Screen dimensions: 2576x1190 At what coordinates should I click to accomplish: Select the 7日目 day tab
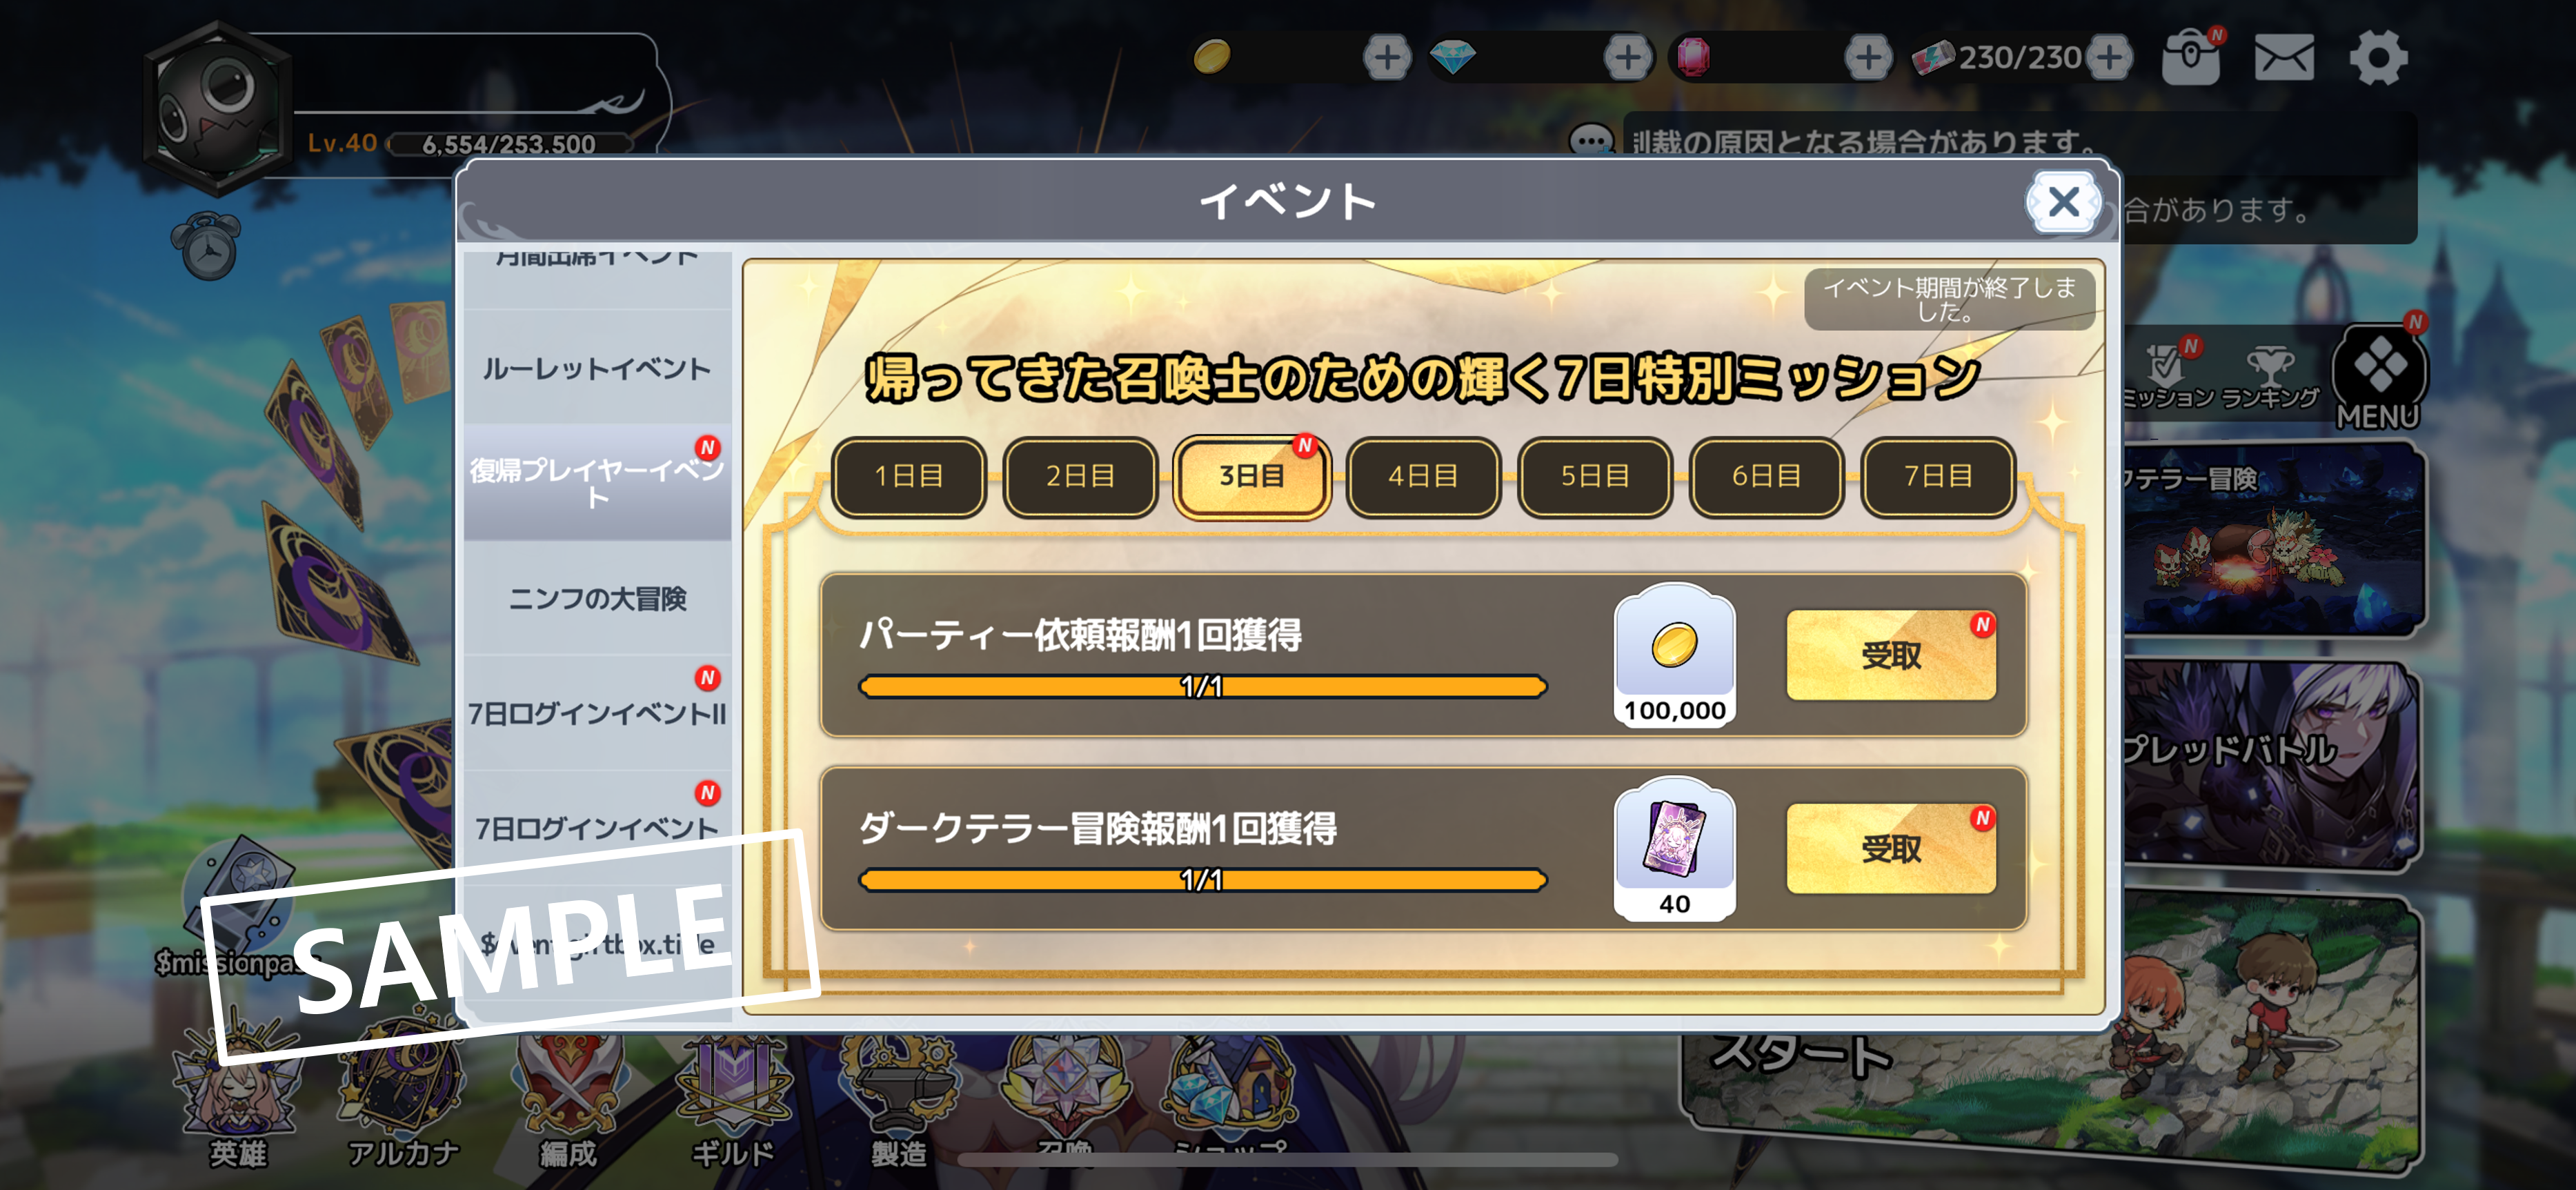click(x=1937, y=476)
